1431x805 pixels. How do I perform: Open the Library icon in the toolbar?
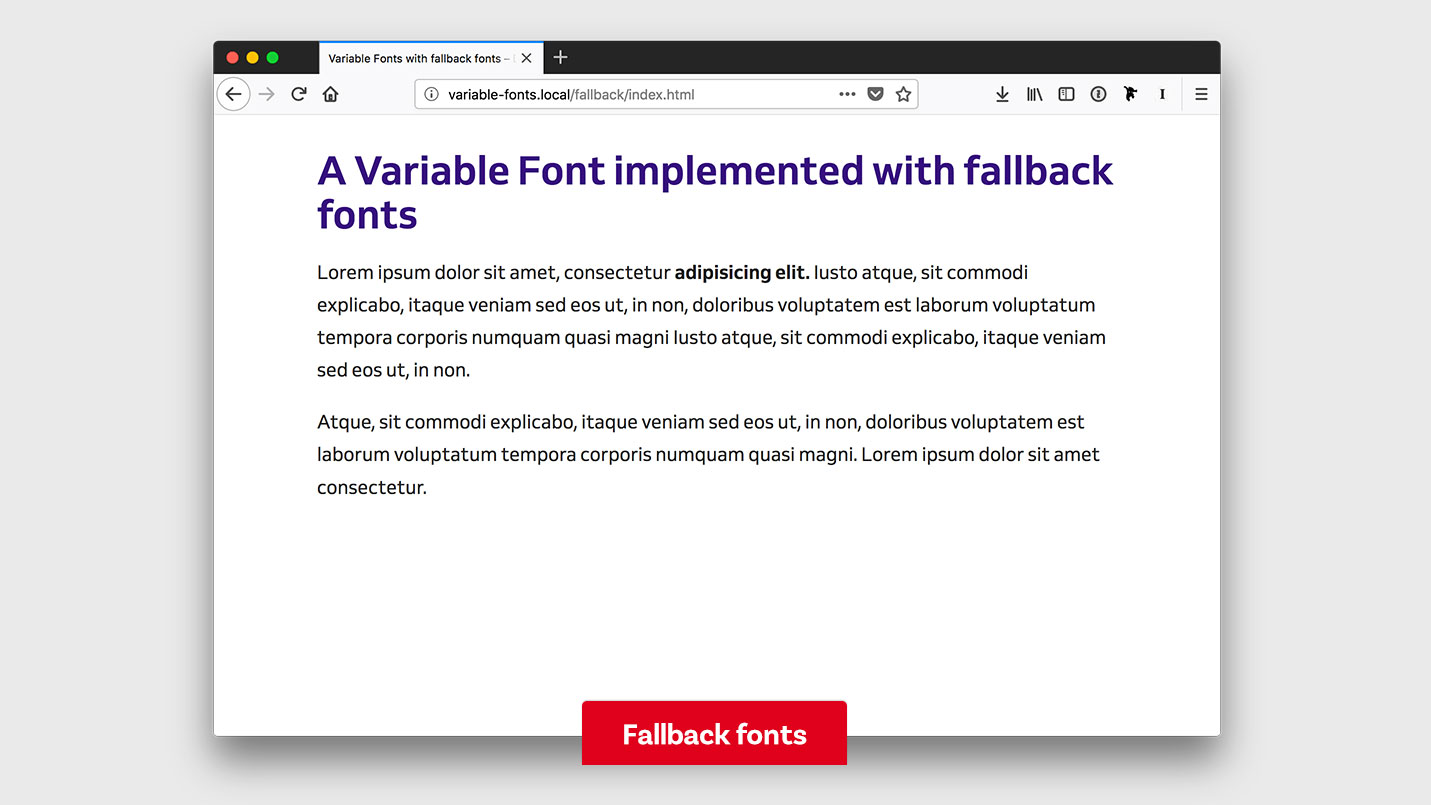[1035, 93]
